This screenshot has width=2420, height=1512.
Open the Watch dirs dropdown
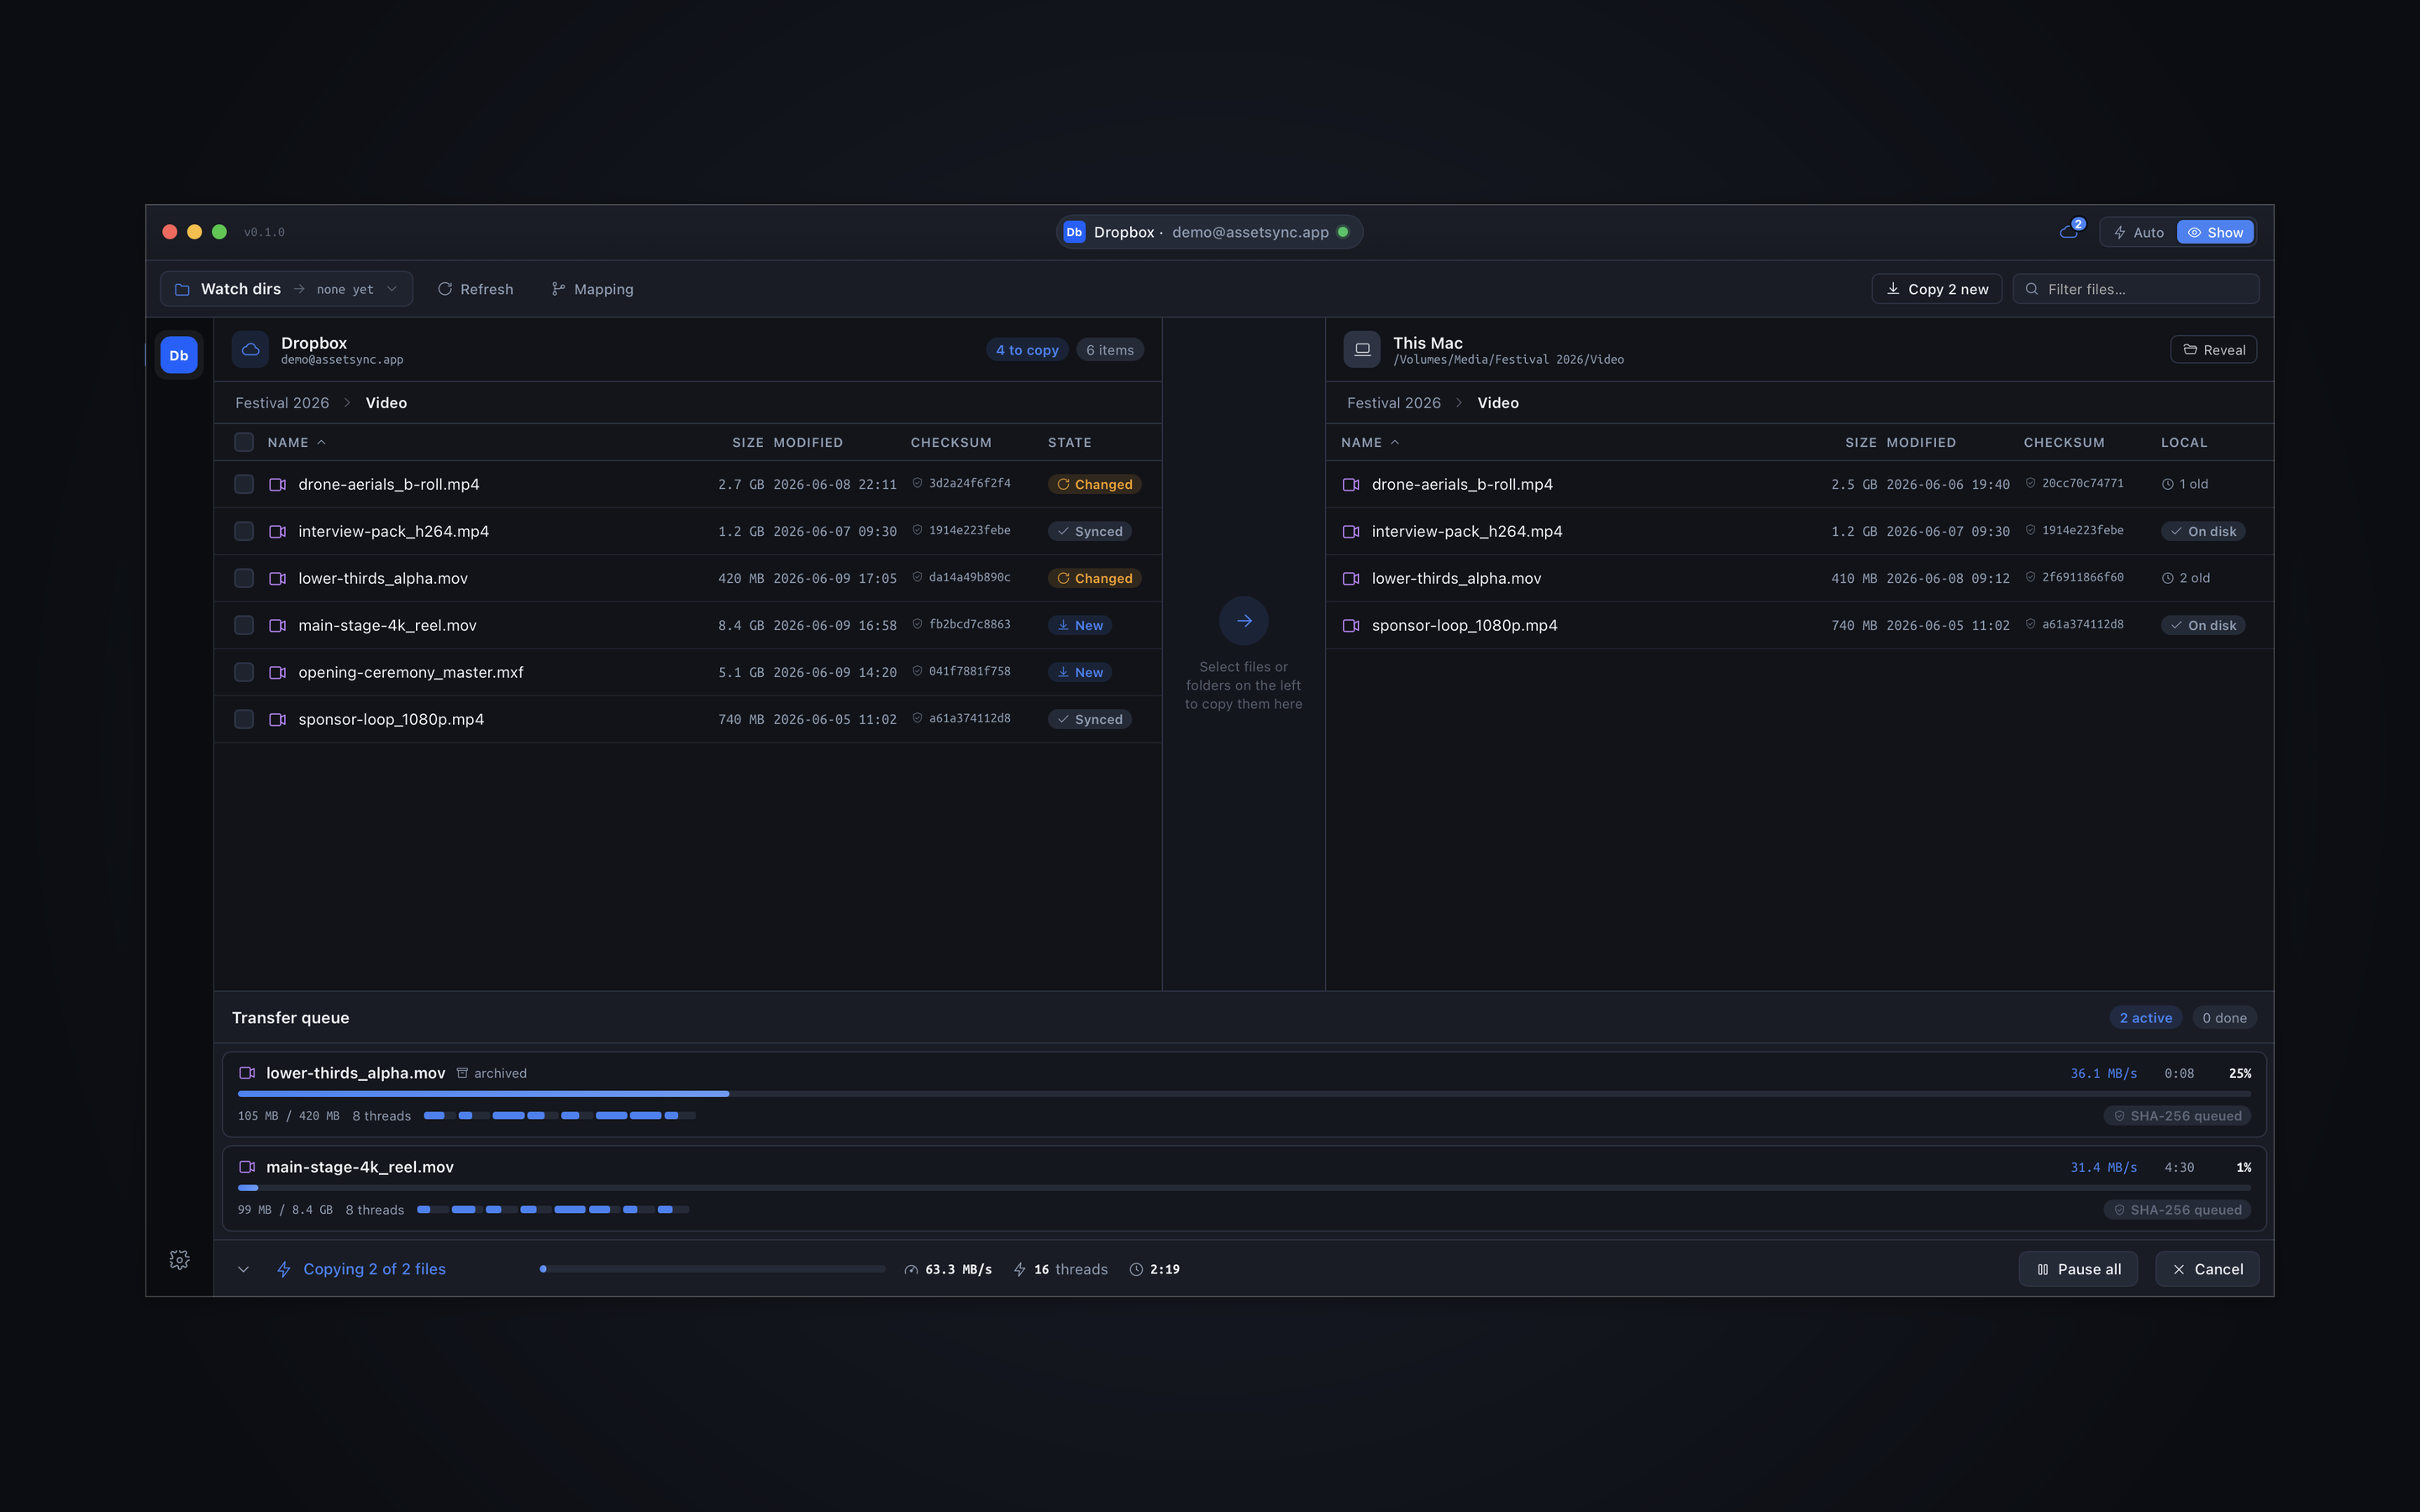(x=287, y=289)
